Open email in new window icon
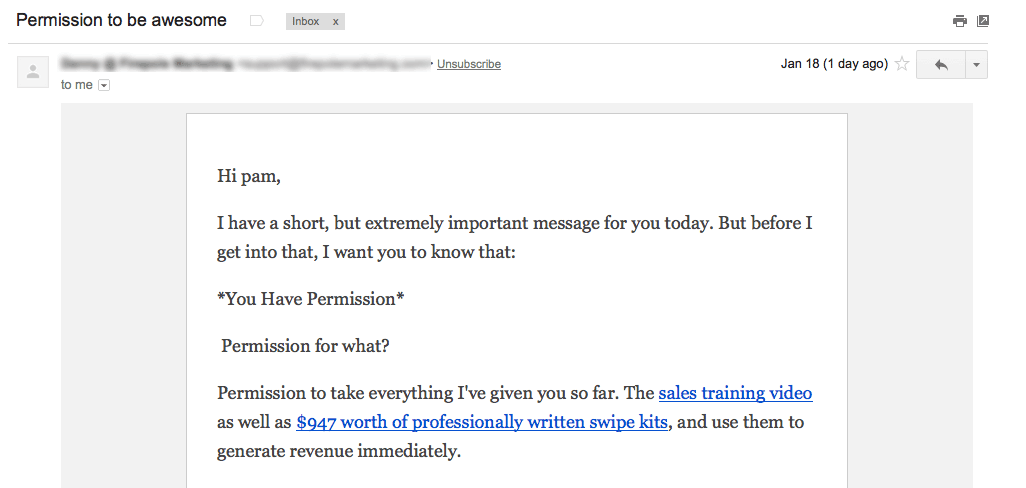The width and height of the screenshot is (1026, 488). coord(983,21)
